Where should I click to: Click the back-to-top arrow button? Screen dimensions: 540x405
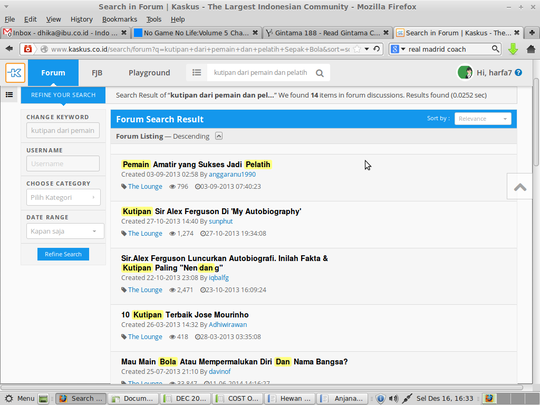[x=520, y=187]
